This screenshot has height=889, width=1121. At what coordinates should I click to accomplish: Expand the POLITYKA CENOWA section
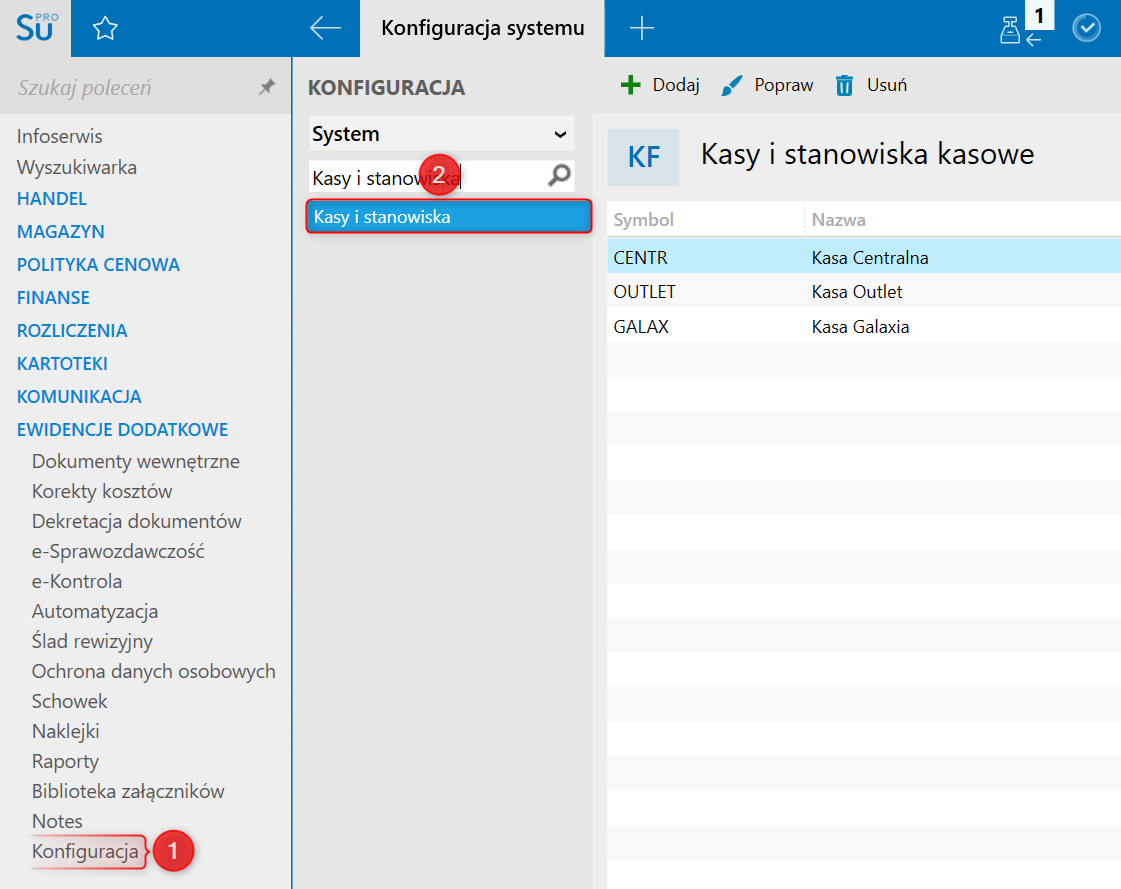pyautogui.click(x=98, y=265)
